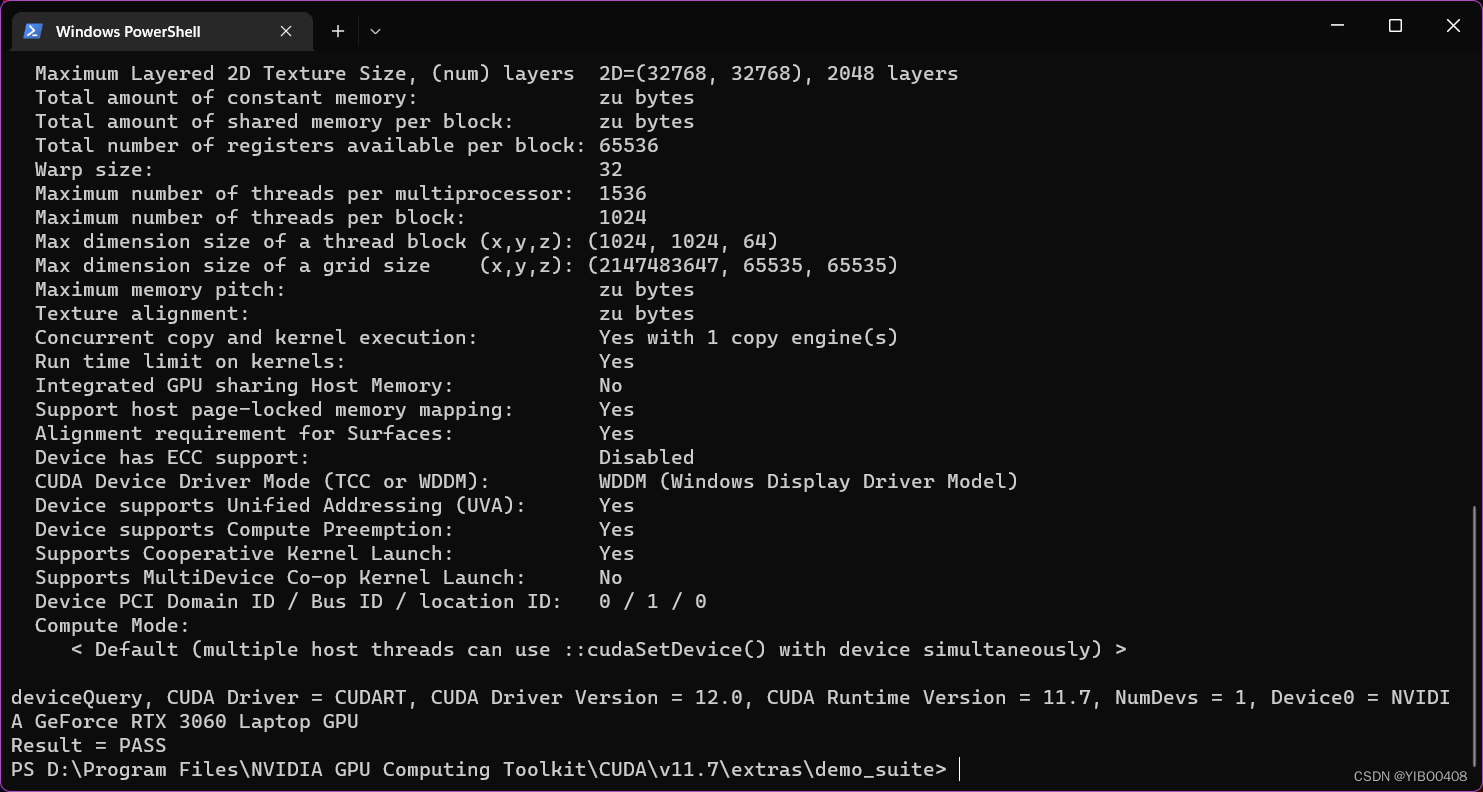Place cursor at the demo_suite command prompt
1483x792 pixels.
pyautogui.click(x=959, y=769)
